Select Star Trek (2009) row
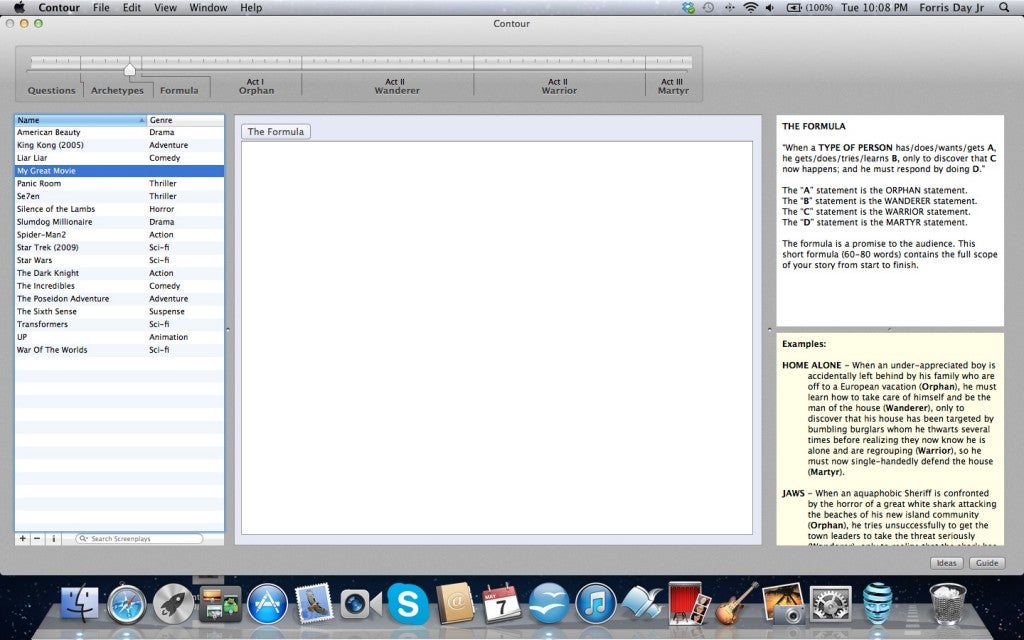1024x640 pixels. [120, 248]
